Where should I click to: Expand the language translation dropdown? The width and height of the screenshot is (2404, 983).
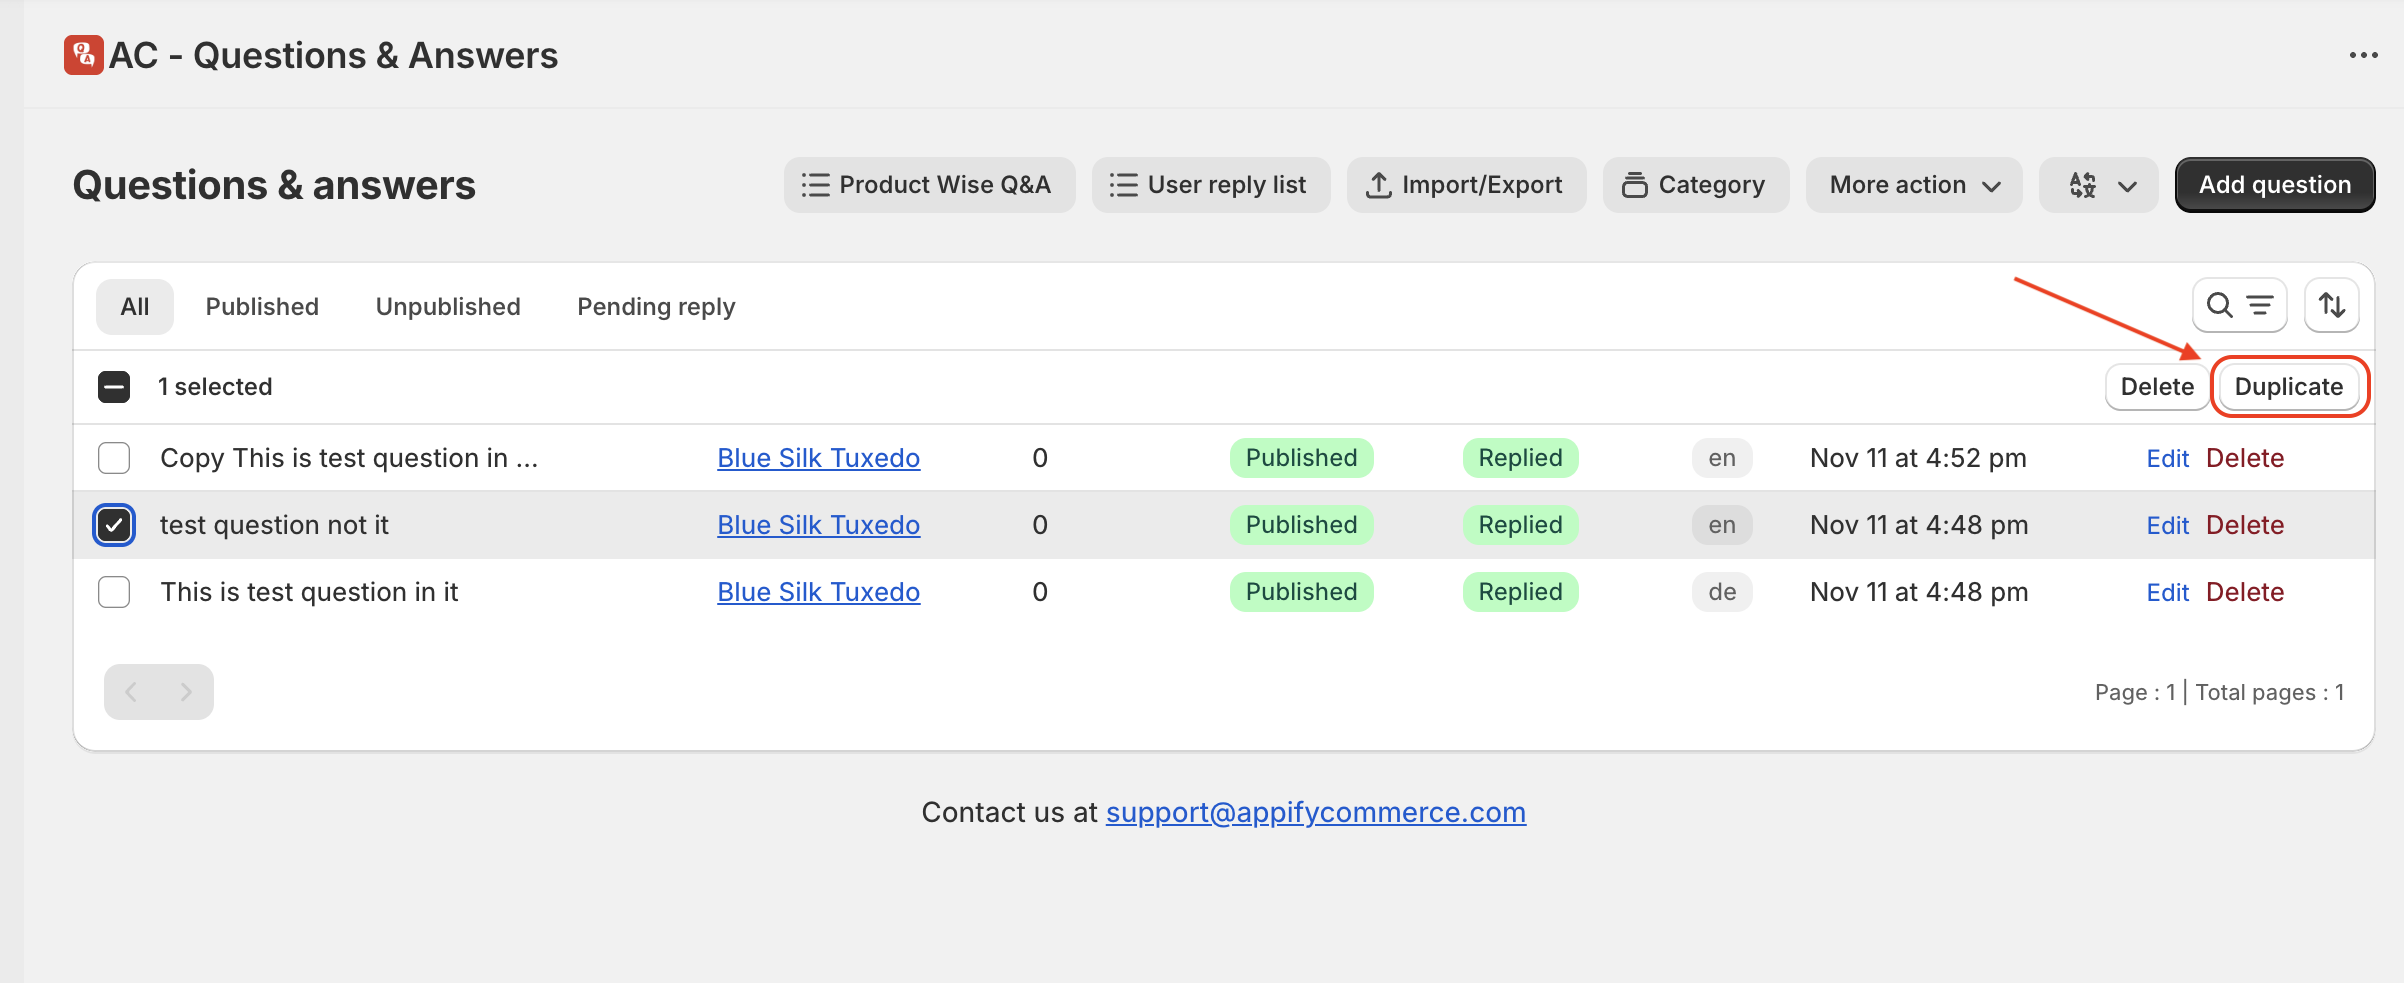click(x=2098, y=185)
